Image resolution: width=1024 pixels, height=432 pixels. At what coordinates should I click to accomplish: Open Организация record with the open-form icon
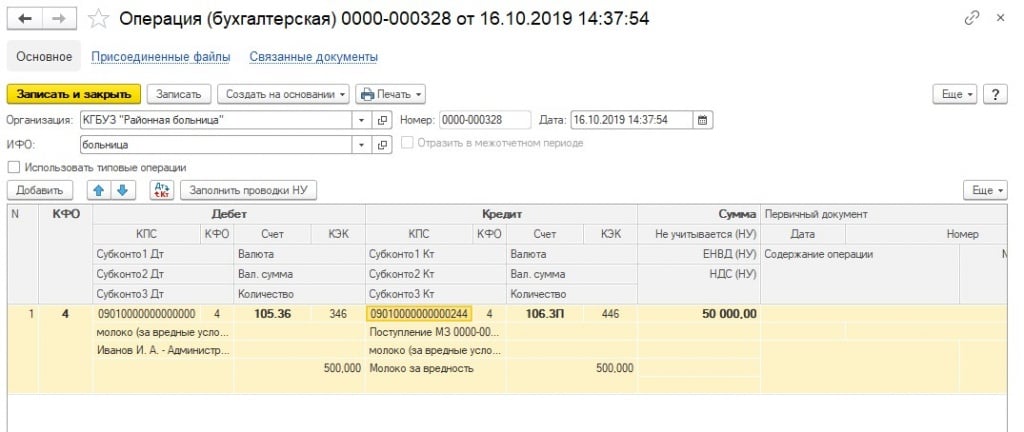coord(382,120)
